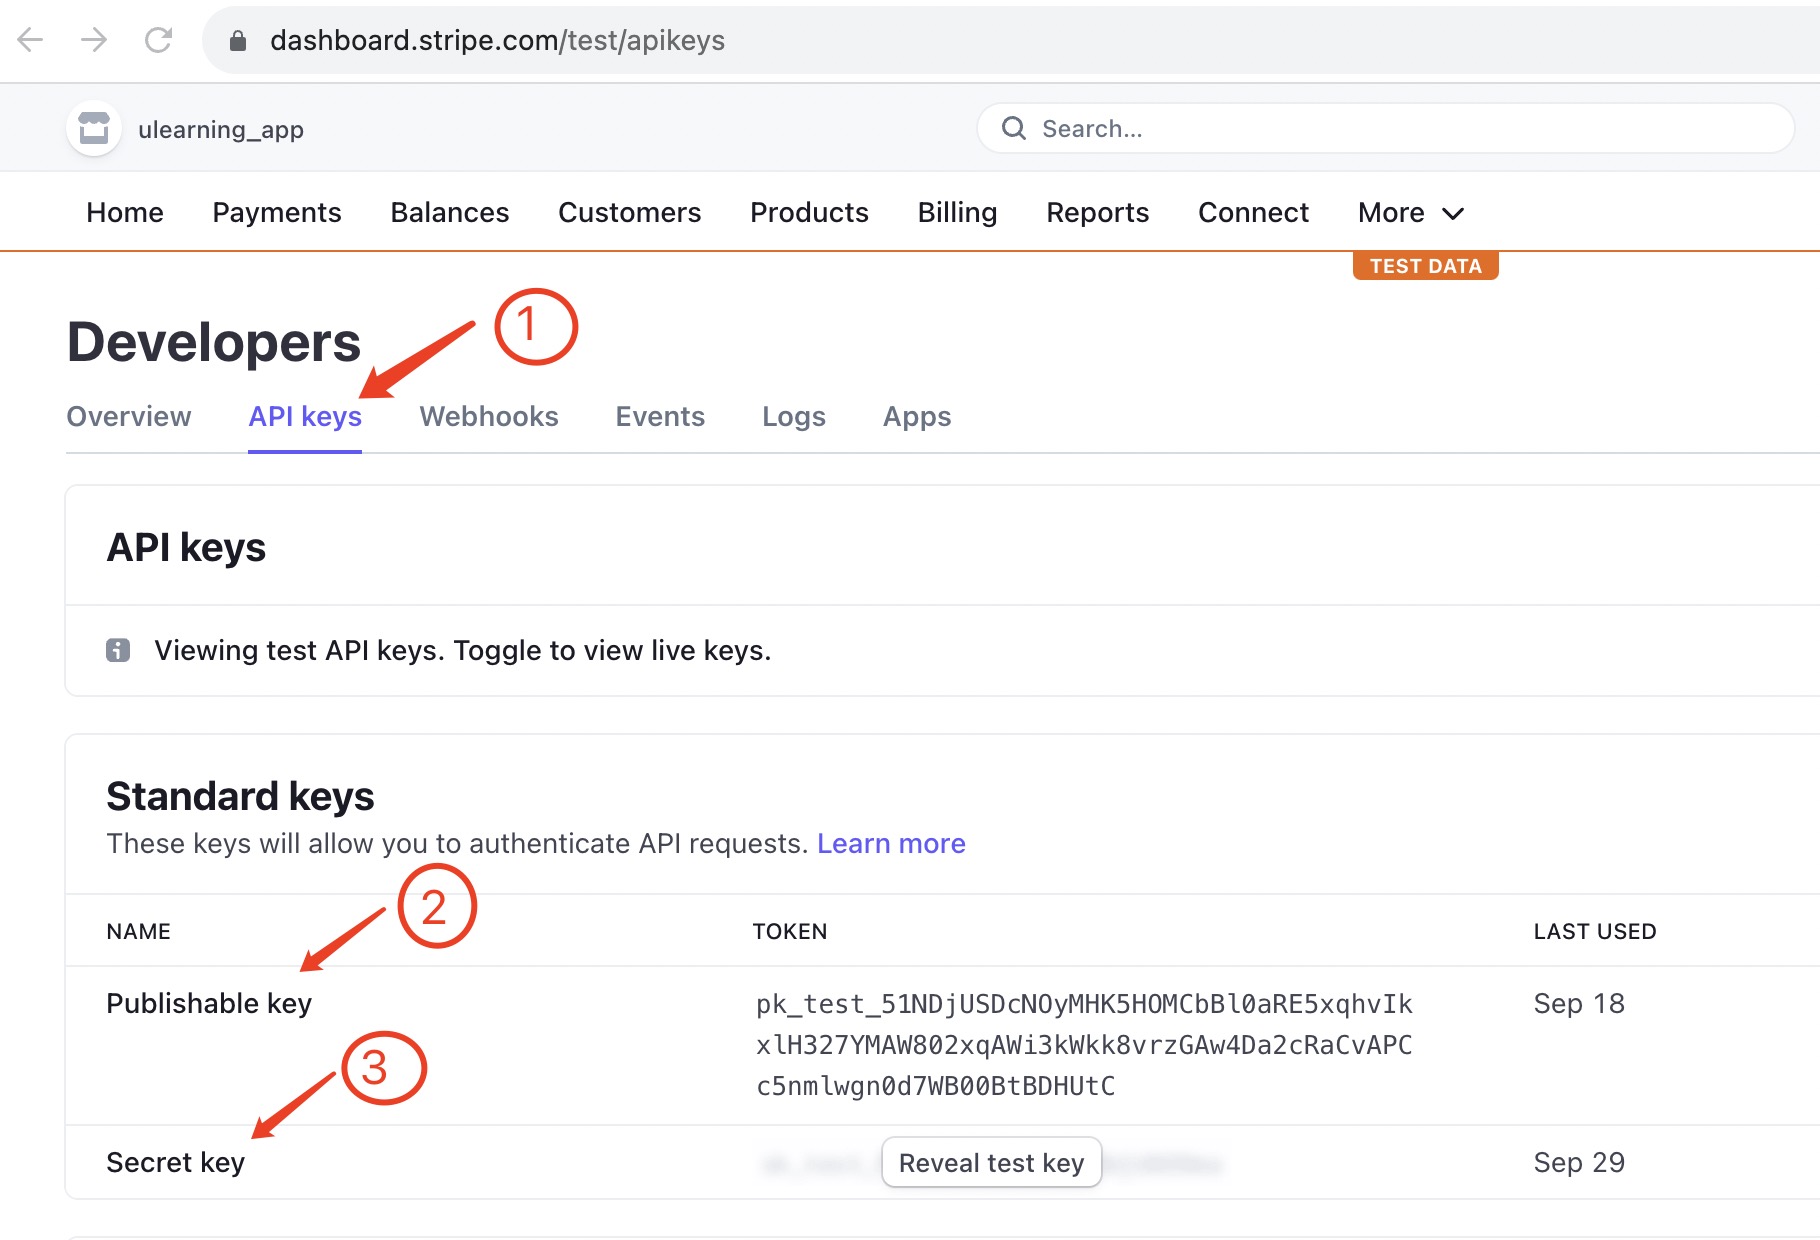Image resolution: width=1820 pixels, height=1240 pixels.
Task: Expand the More menu chevron
Action: point(1453,213)
